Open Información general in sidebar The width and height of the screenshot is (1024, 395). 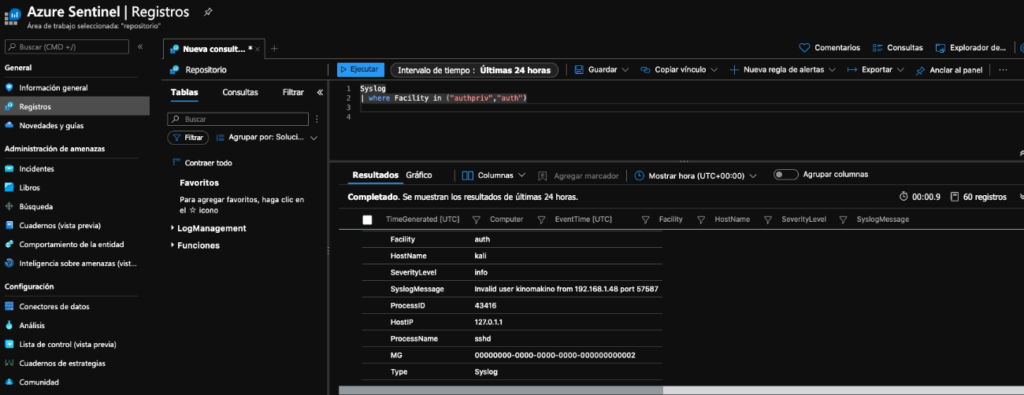(x=53, y=87)
